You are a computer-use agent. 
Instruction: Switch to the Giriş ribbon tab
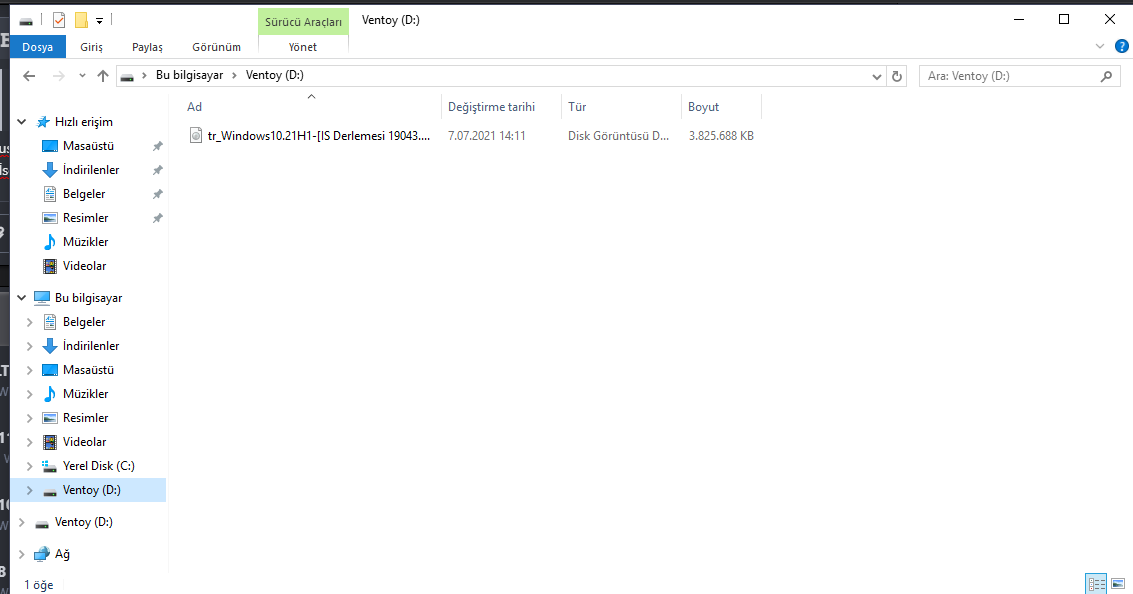tap(91, 47)
